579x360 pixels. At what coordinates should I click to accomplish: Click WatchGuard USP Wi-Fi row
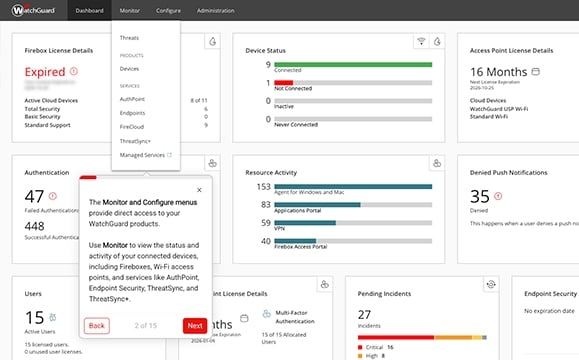coord(499,109)
